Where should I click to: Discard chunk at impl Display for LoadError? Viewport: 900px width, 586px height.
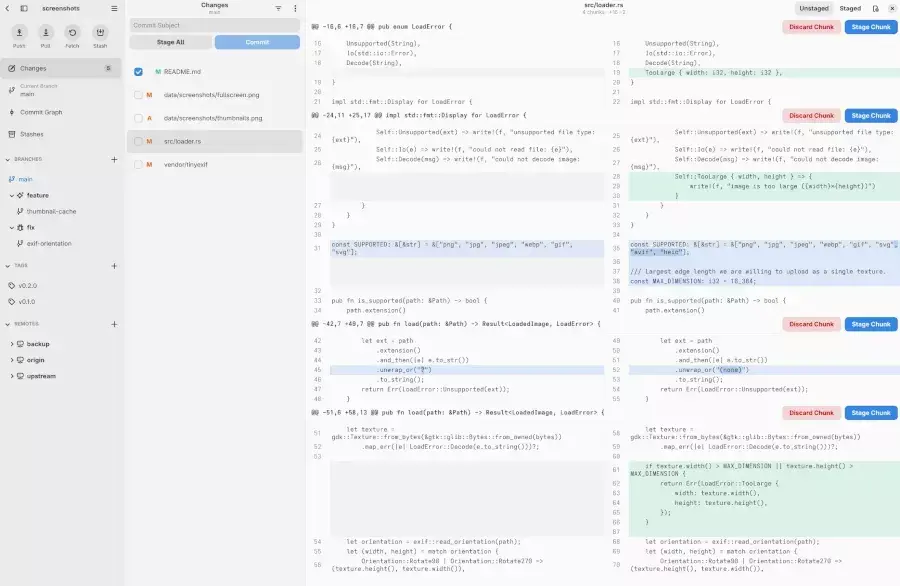click(x=811, y=115)
